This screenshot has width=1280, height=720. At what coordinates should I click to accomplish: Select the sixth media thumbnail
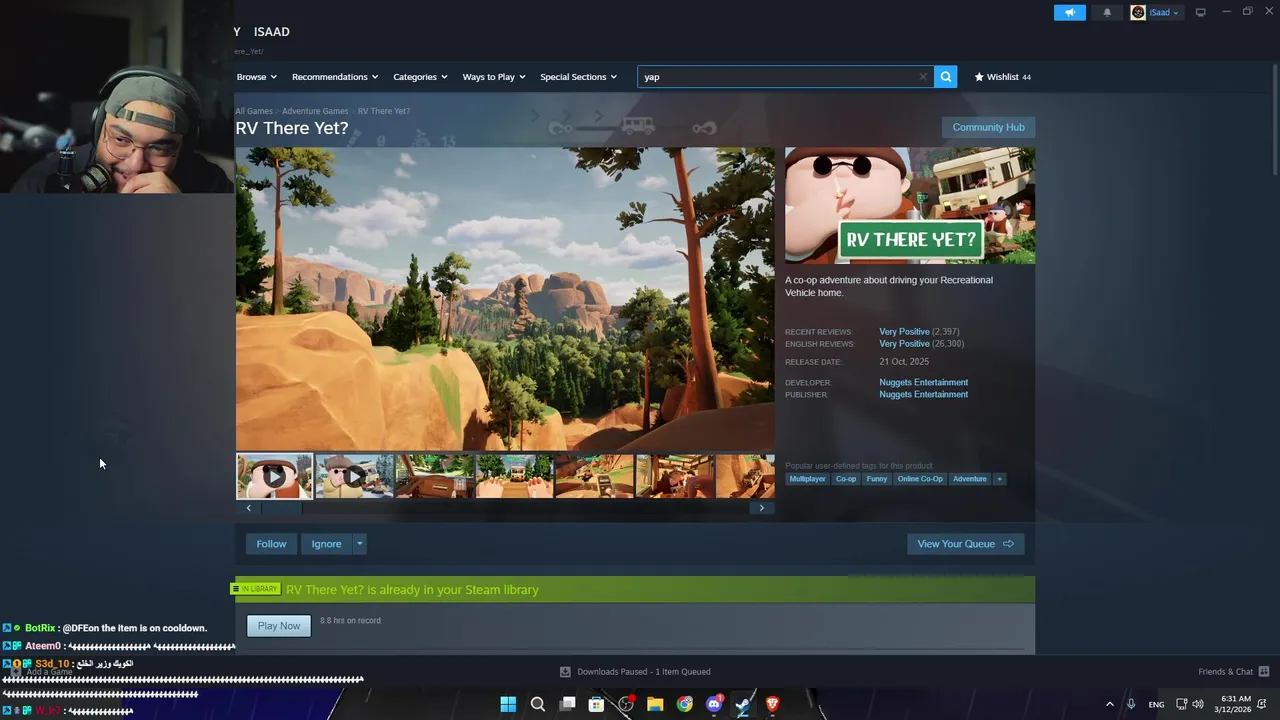pyautogui.click(x=675, y=477)
